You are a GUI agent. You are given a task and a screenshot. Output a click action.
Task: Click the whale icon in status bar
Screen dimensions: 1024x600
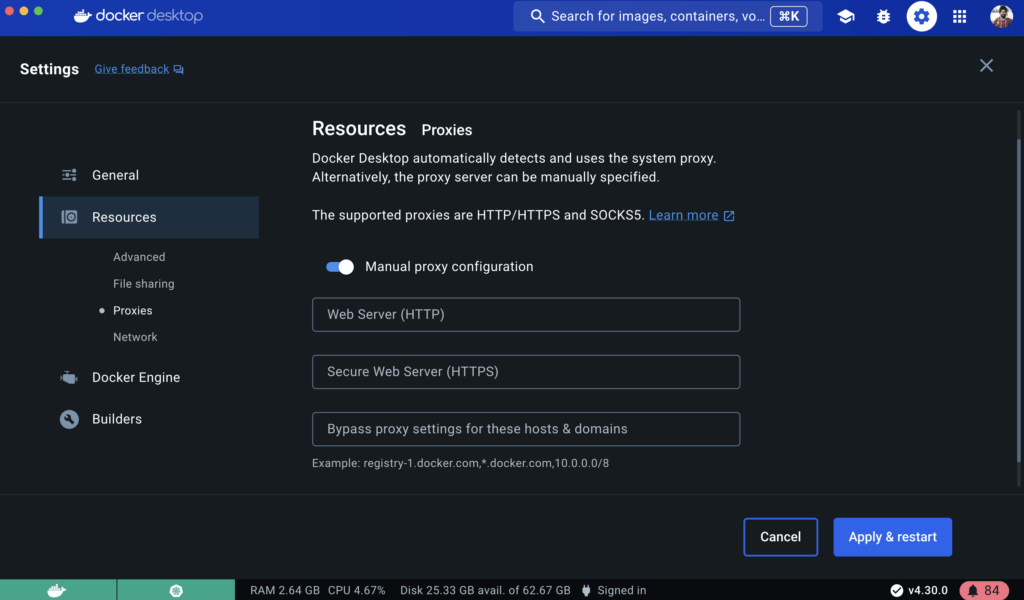click(57, 590)
